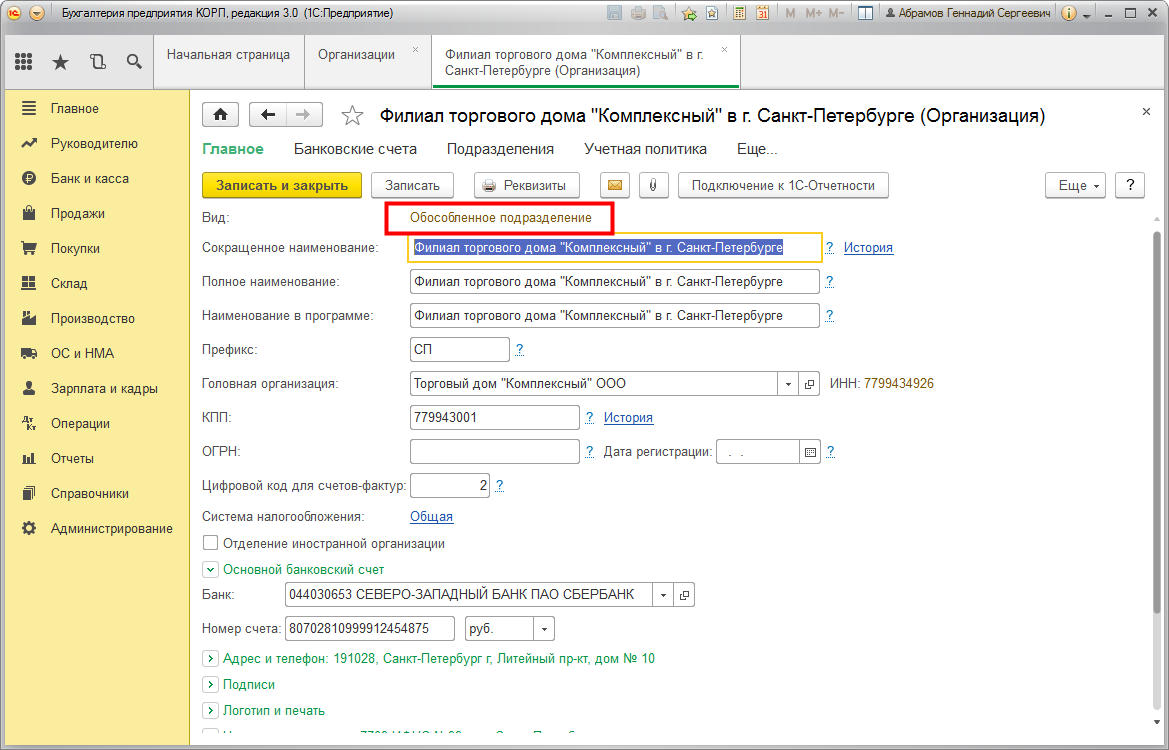1169x750 pixels.
Task: Collapse the Основной банковский счет section
Action: (209, 570)
